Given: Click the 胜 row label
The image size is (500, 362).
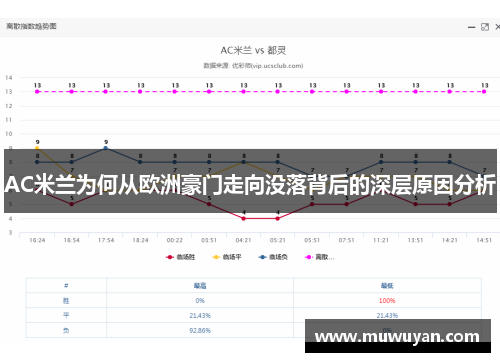Looking at the screenshot, I should pyautogui.click(x=66, y=301).
